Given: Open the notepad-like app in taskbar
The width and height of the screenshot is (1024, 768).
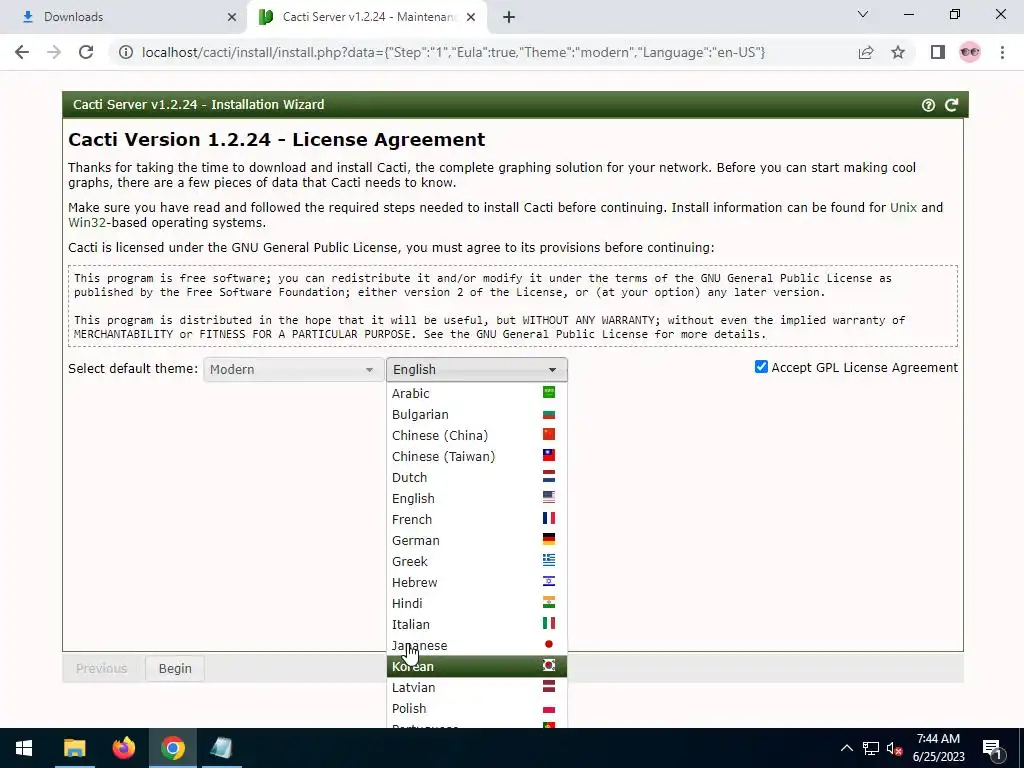Looking at the screenshot, I should click(x=221, y=748).
